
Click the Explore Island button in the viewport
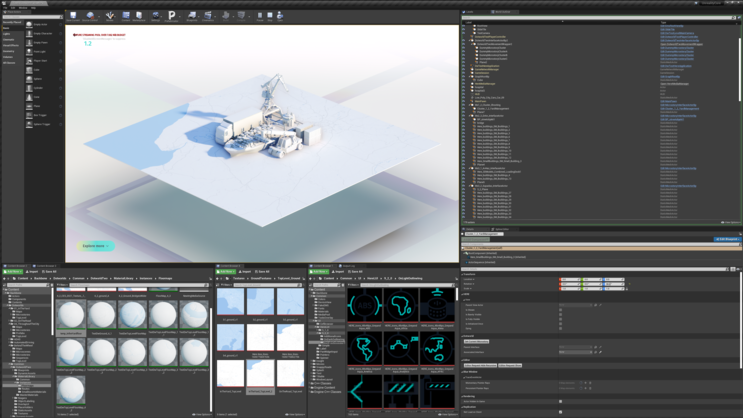tap(97, 246)
